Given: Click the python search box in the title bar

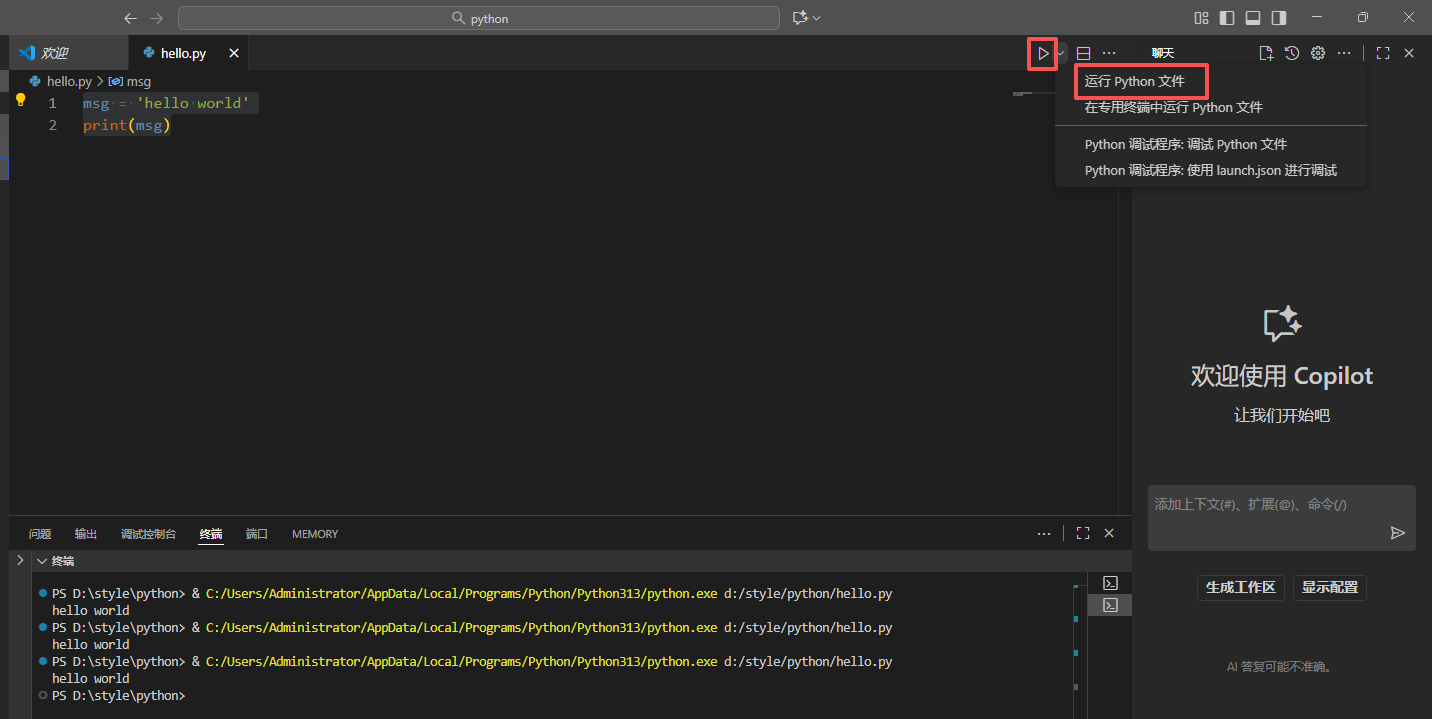Looking at the screenshot, I should (479, 18).
